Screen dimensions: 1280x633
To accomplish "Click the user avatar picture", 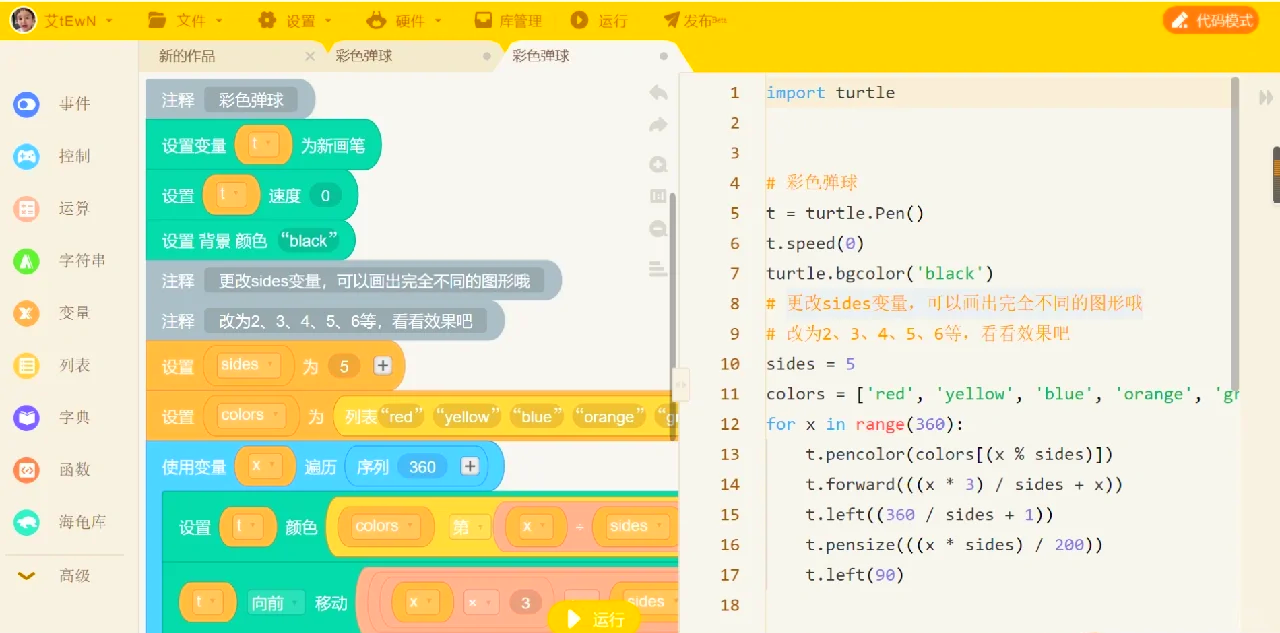I will click(23, 20).
